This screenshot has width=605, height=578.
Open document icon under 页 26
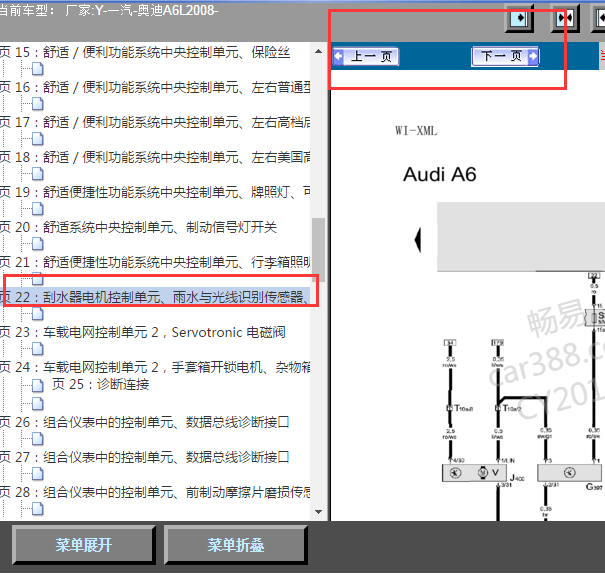(x=37, y=439)
